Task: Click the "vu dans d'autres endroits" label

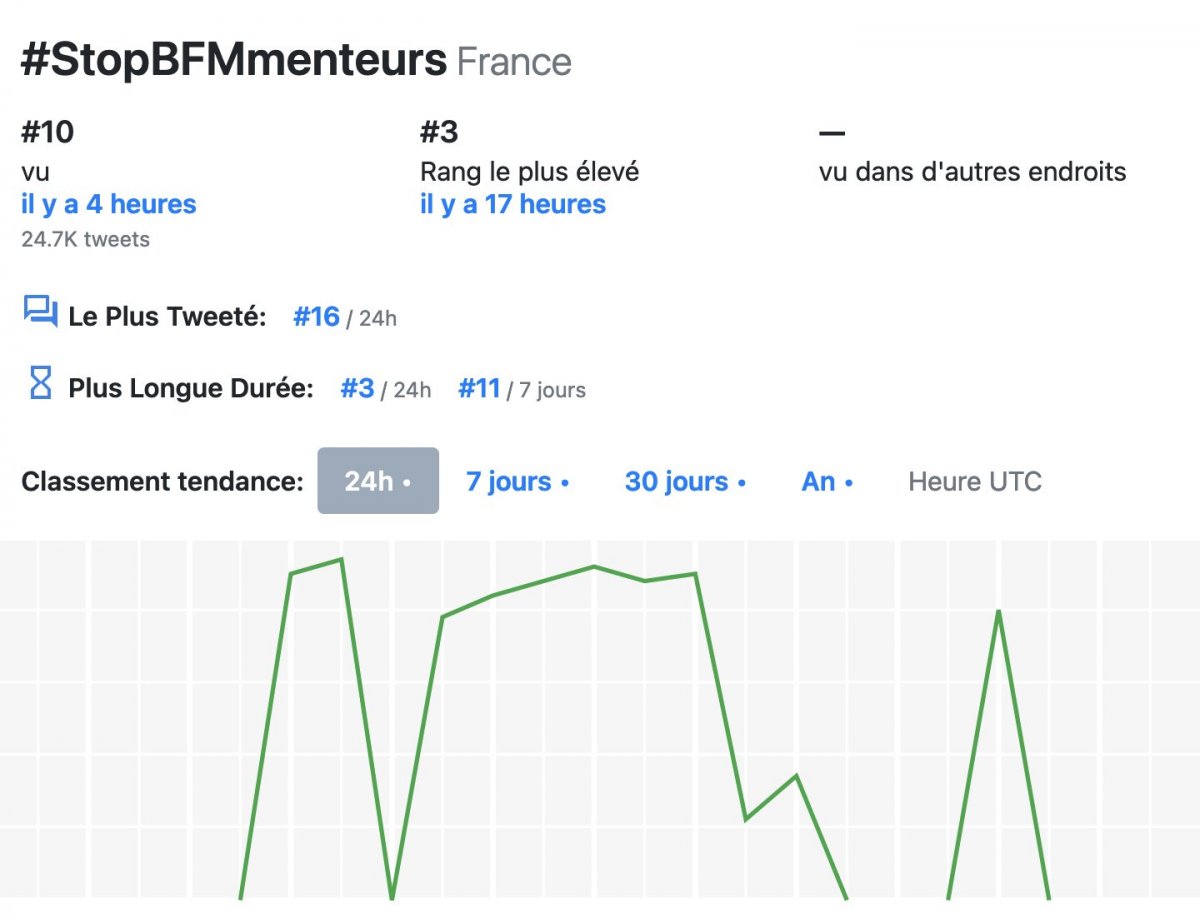Action: [x=972, y=172]
